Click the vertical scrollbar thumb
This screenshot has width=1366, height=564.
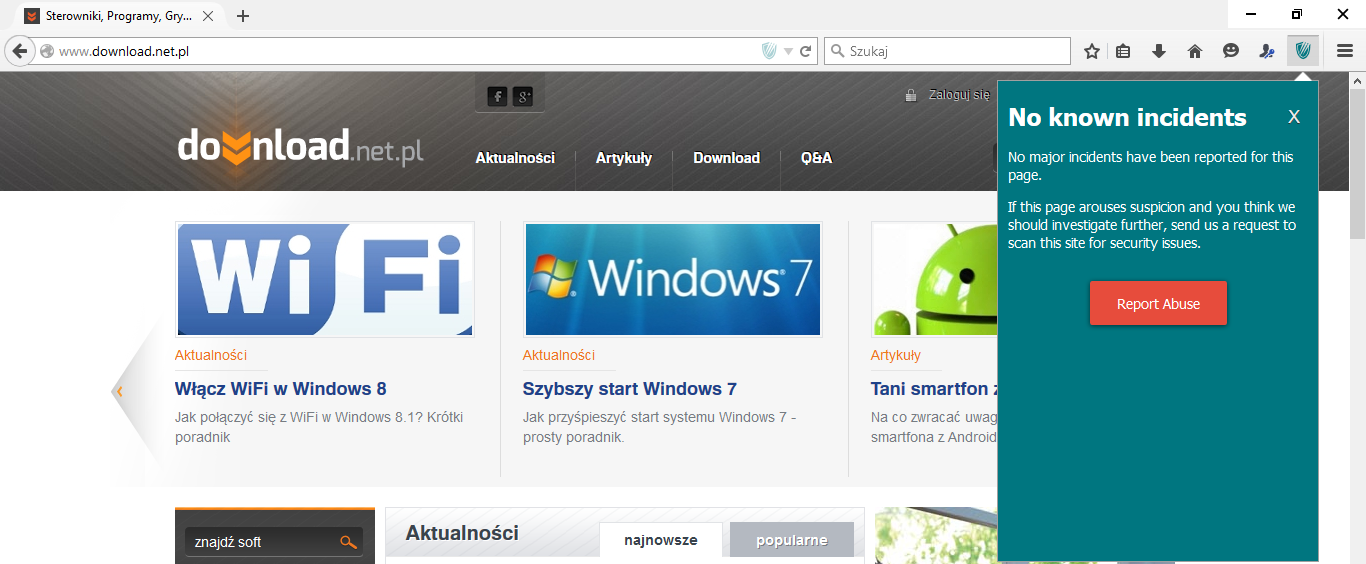(1357, 164)
